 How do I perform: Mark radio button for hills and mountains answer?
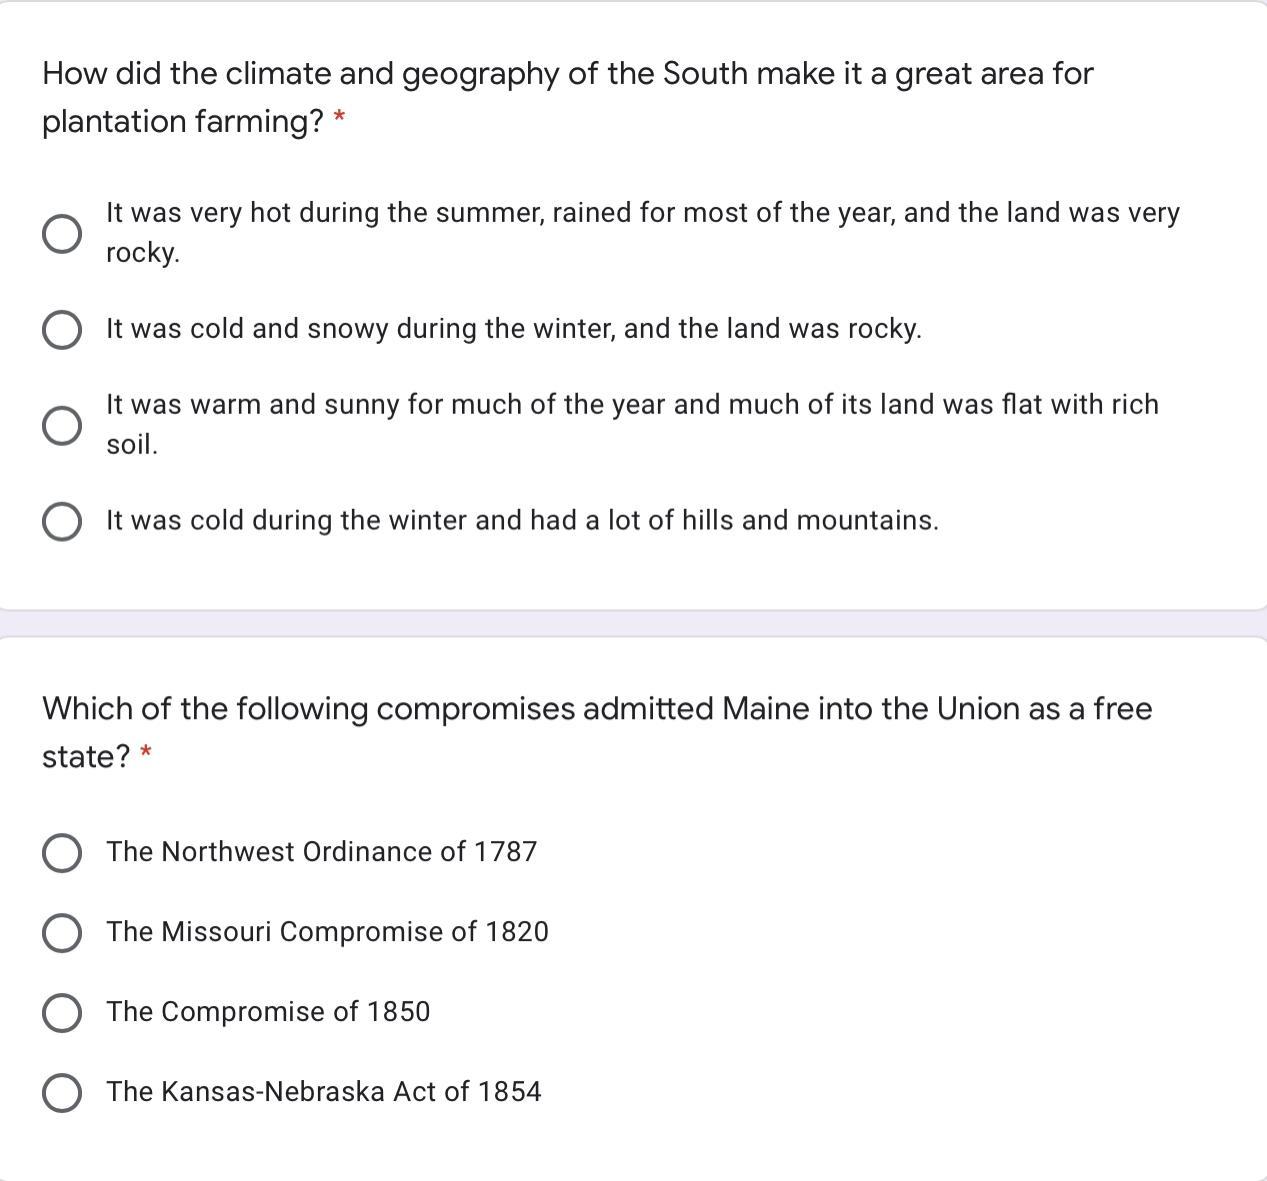click(62, 522)
